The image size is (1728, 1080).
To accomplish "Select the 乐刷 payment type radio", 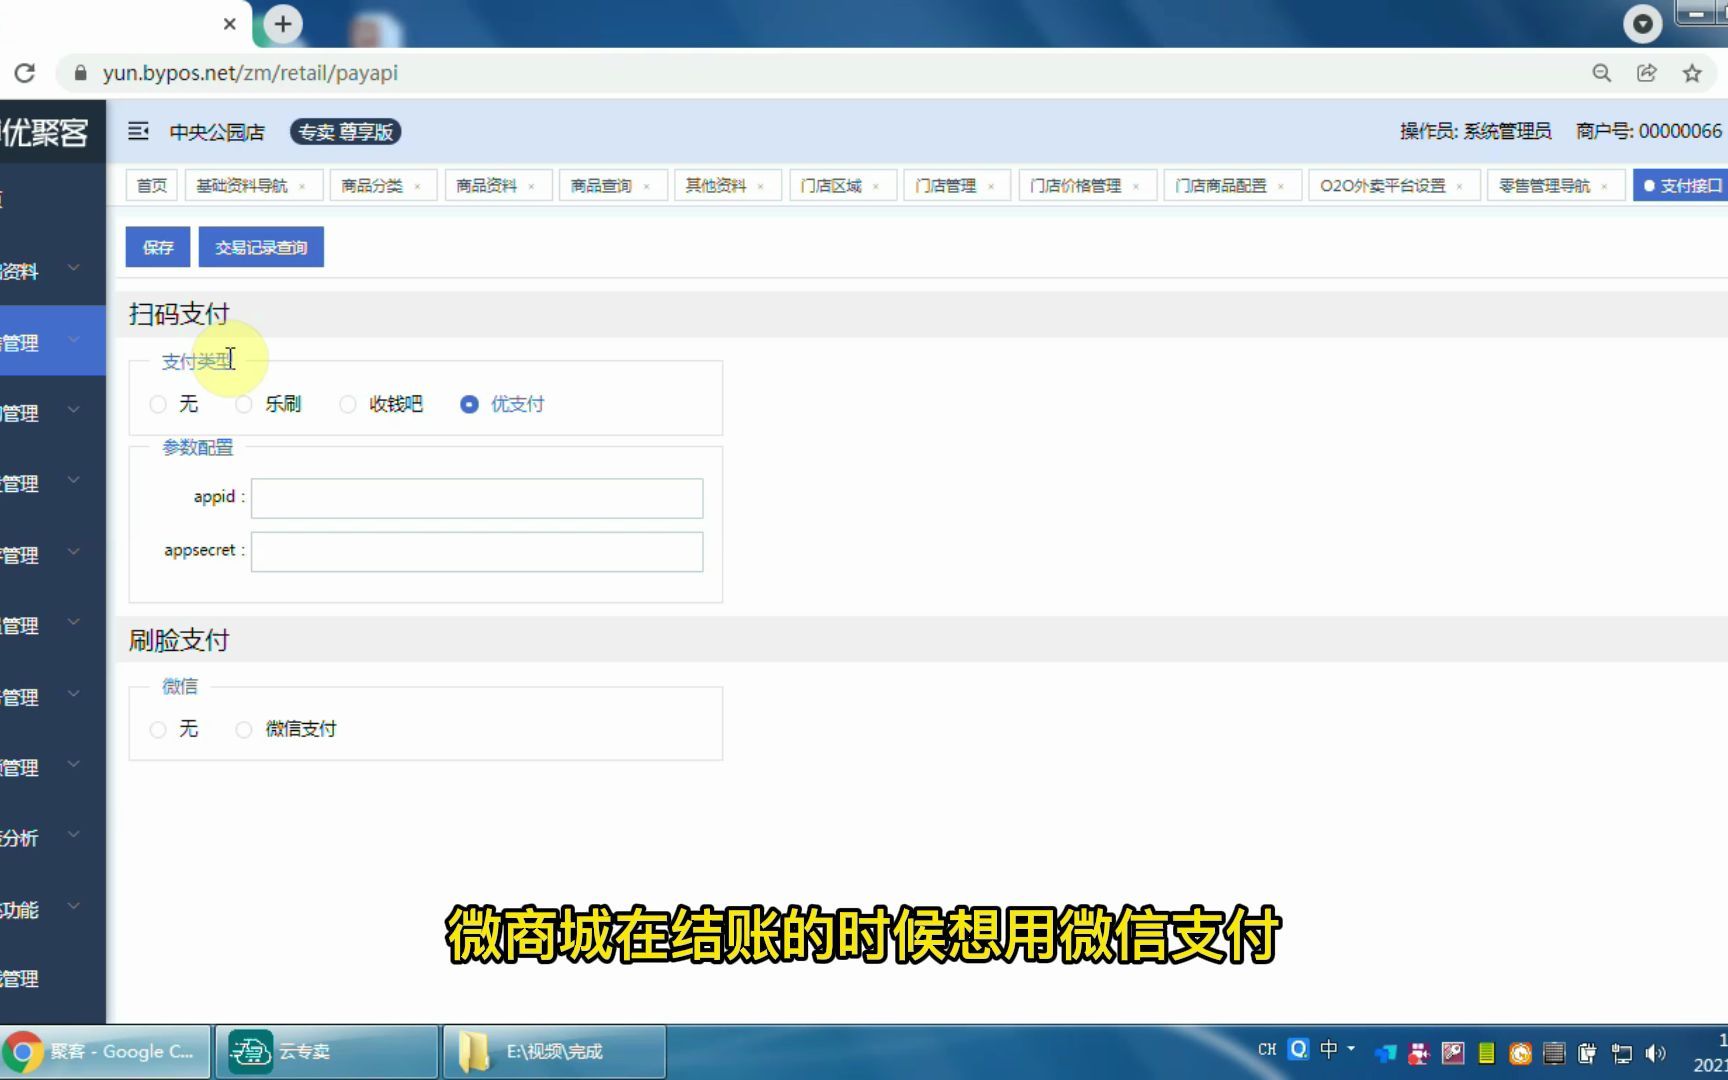I will pos(244,404).
